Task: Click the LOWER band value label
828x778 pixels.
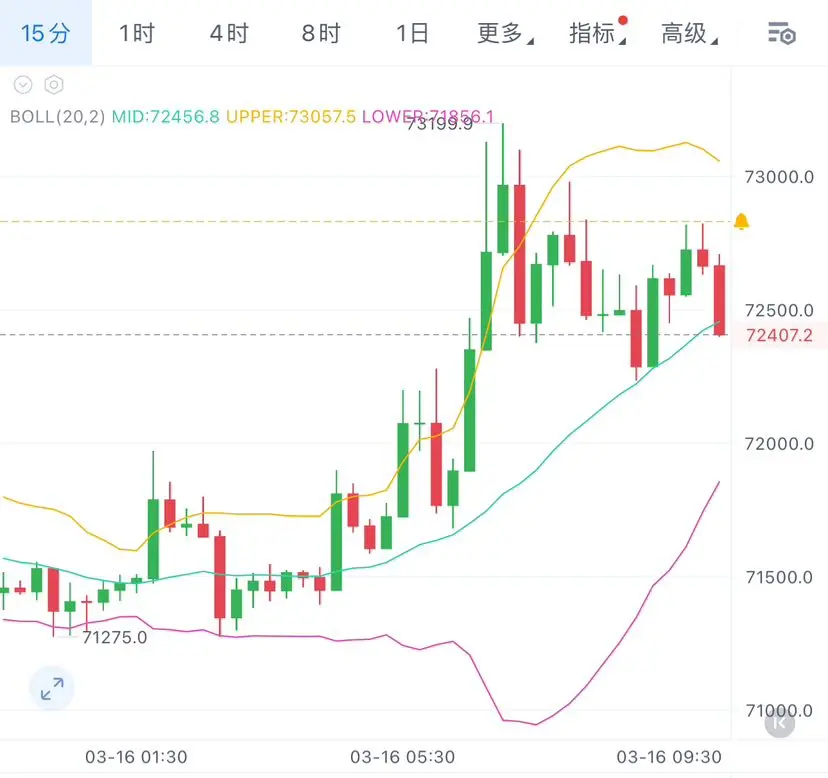Action: (428, 116)
